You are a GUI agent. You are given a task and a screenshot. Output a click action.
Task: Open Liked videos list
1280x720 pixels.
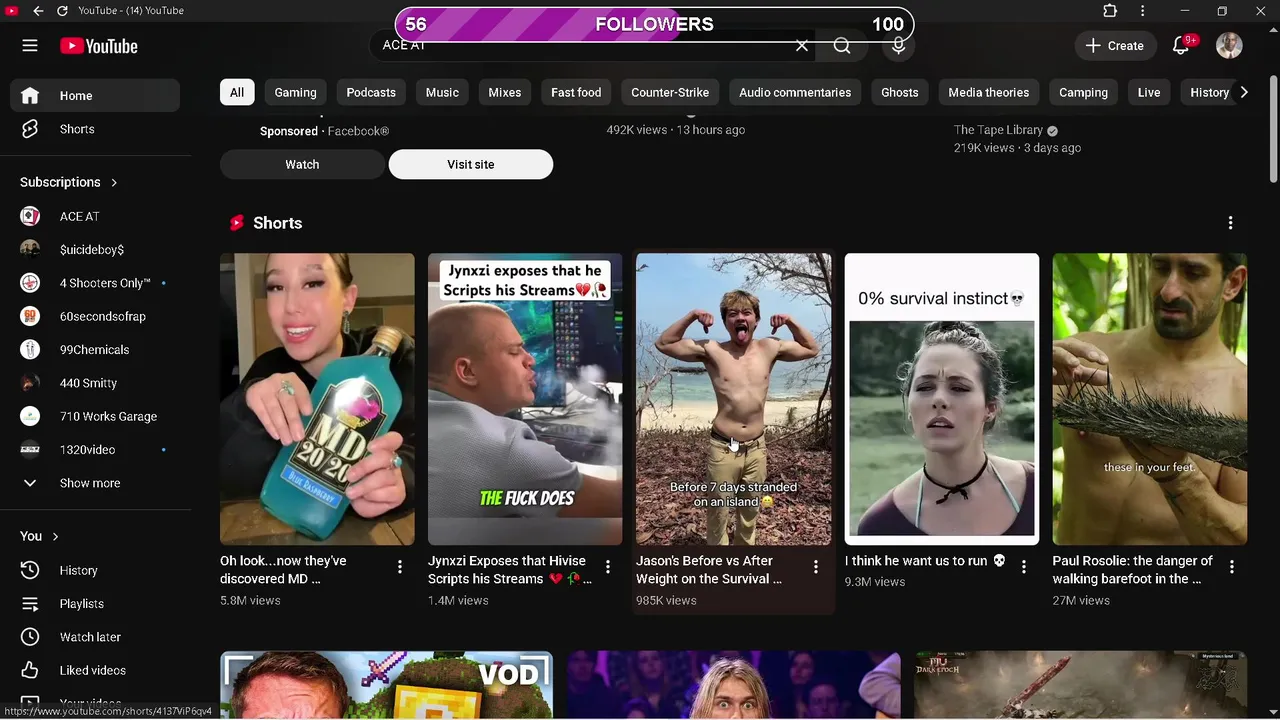coord(95,670)
